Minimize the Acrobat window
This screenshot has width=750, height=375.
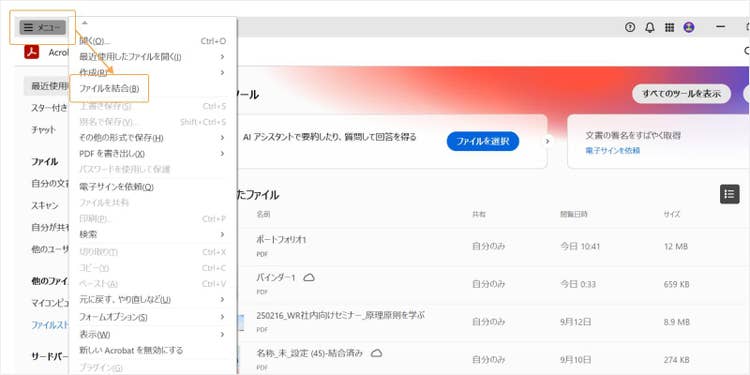[720, 27]
